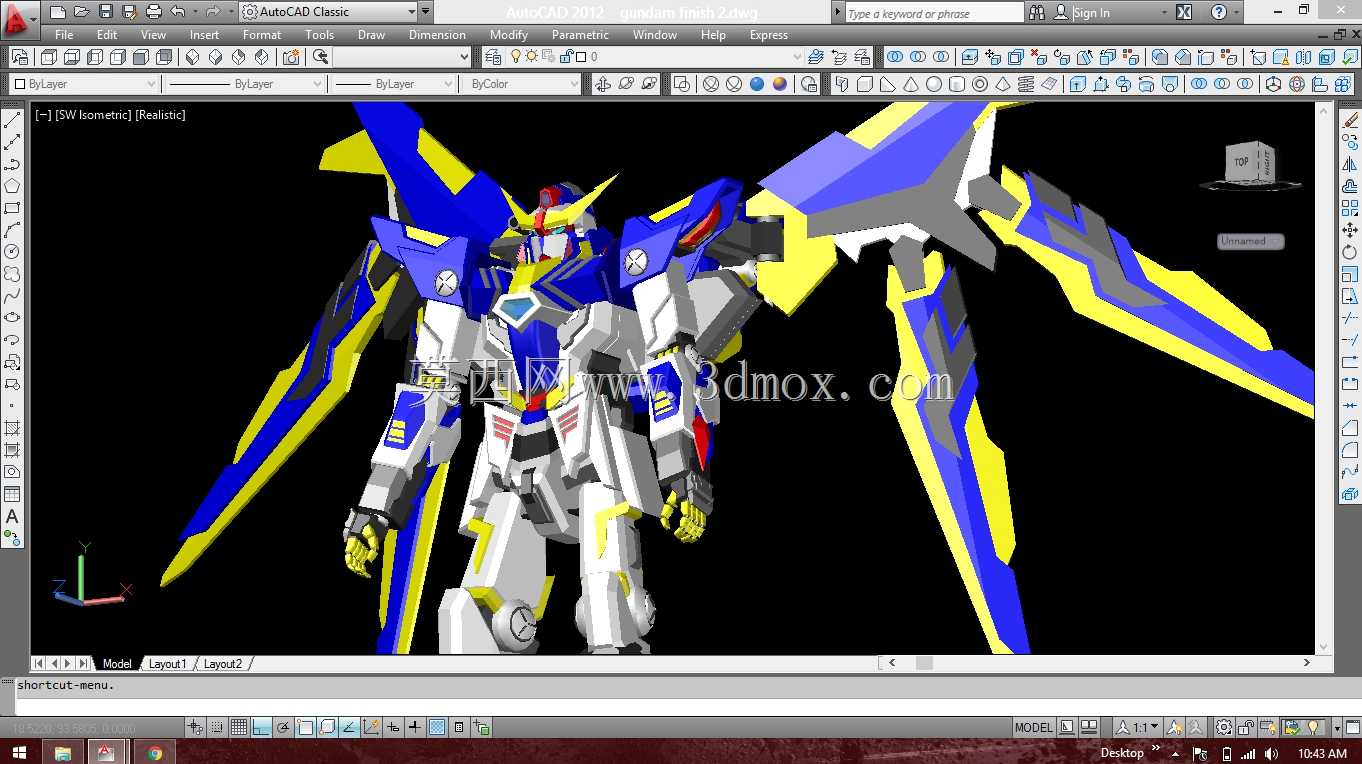Open the ByColor plot style dropdown
The image size is (1362, 764).
[x=521, y=84]
